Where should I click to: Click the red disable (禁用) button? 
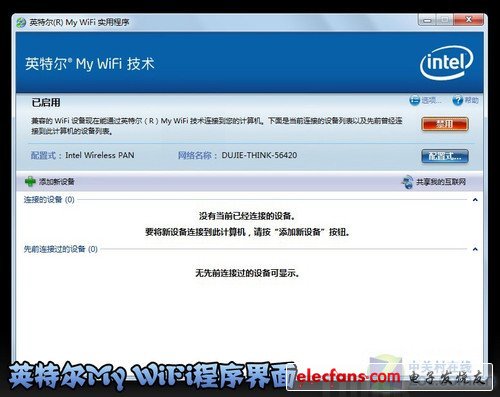[x=445, y=124]
